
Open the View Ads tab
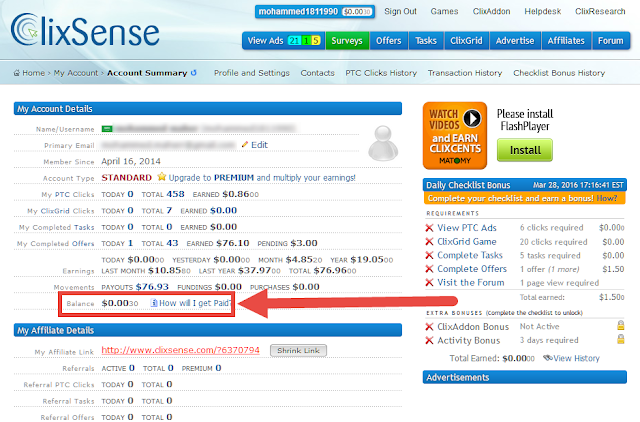pyautogui.click(x=284, y=41)
